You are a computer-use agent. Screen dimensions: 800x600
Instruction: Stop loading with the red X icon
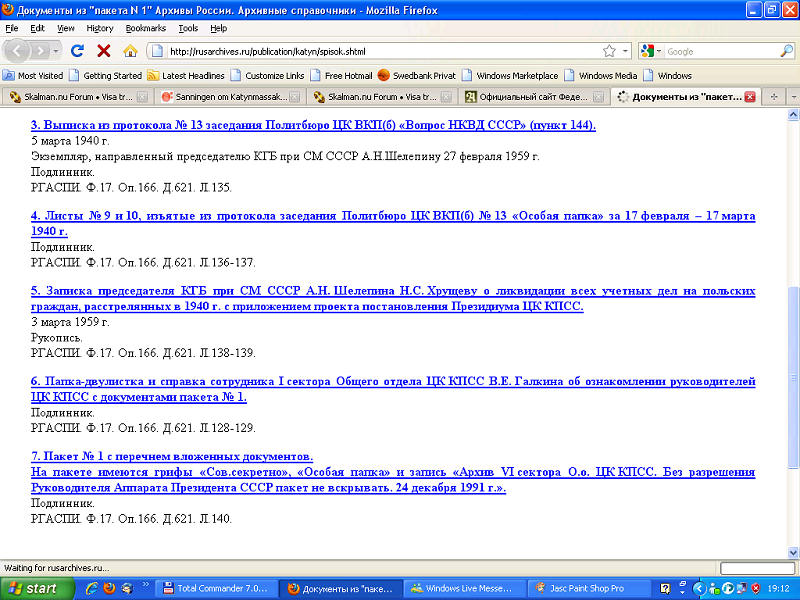(103, 51)
